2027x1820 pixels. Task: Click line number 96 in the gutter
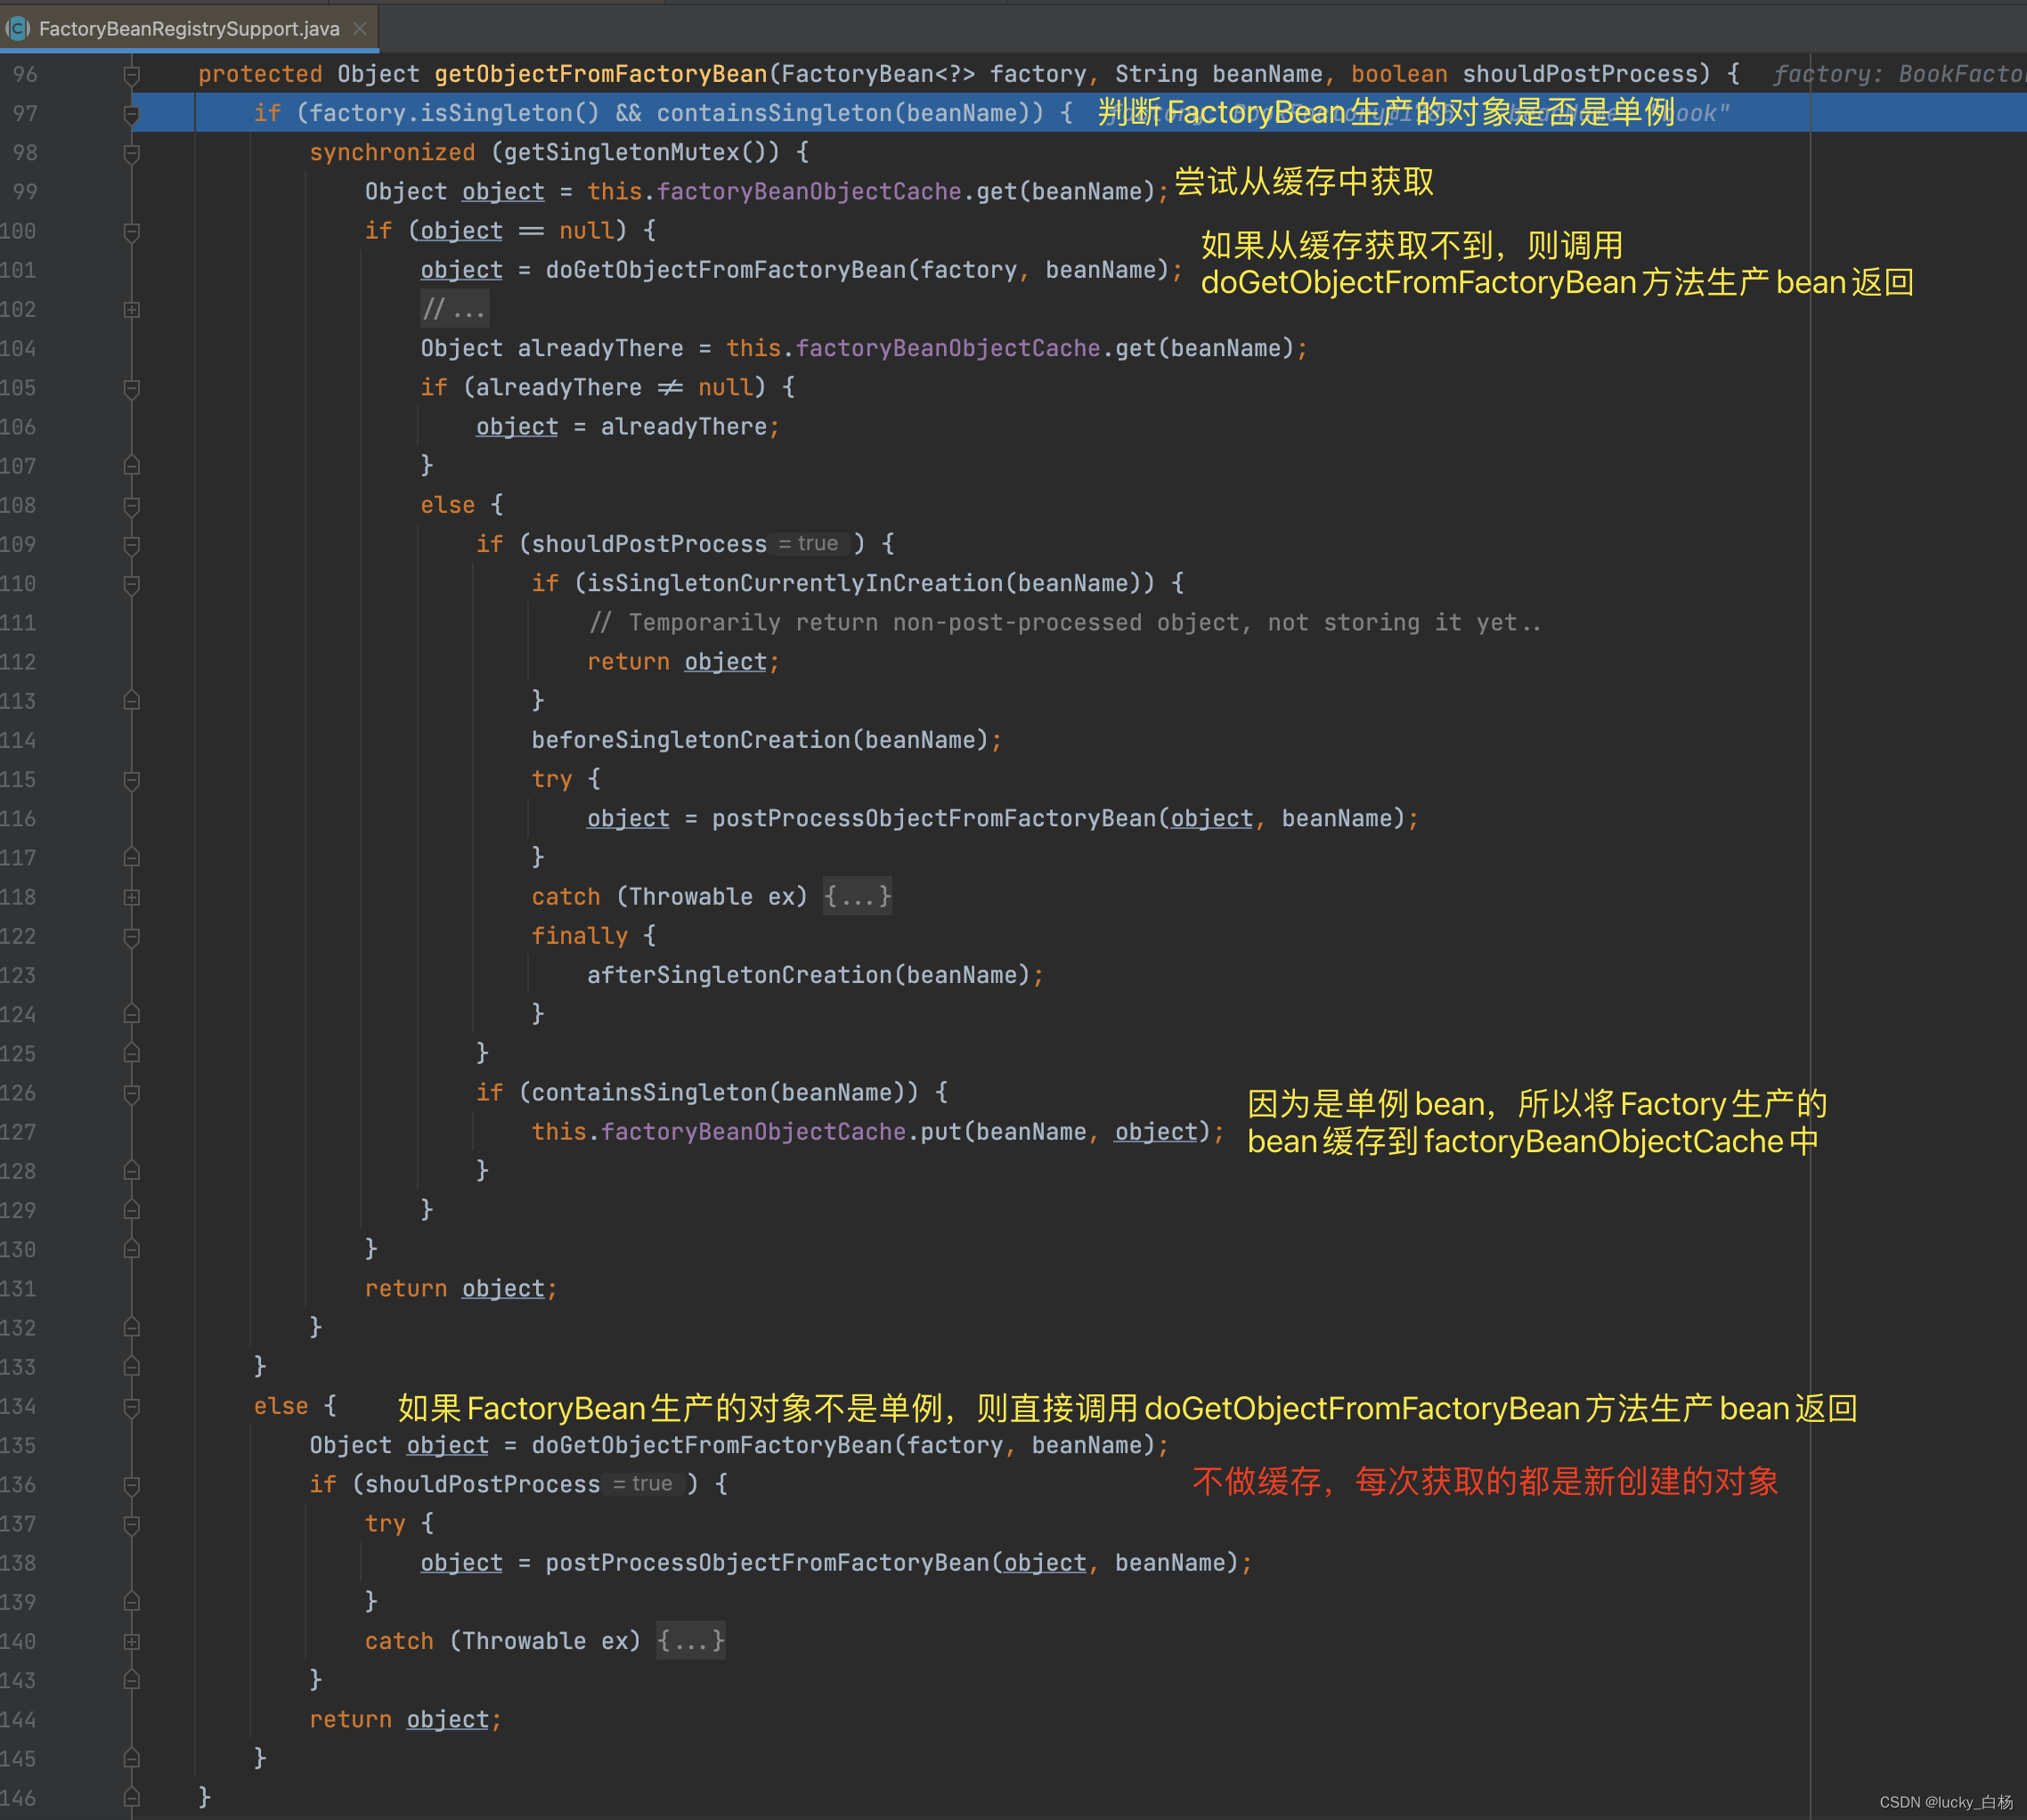pos(25,74)
